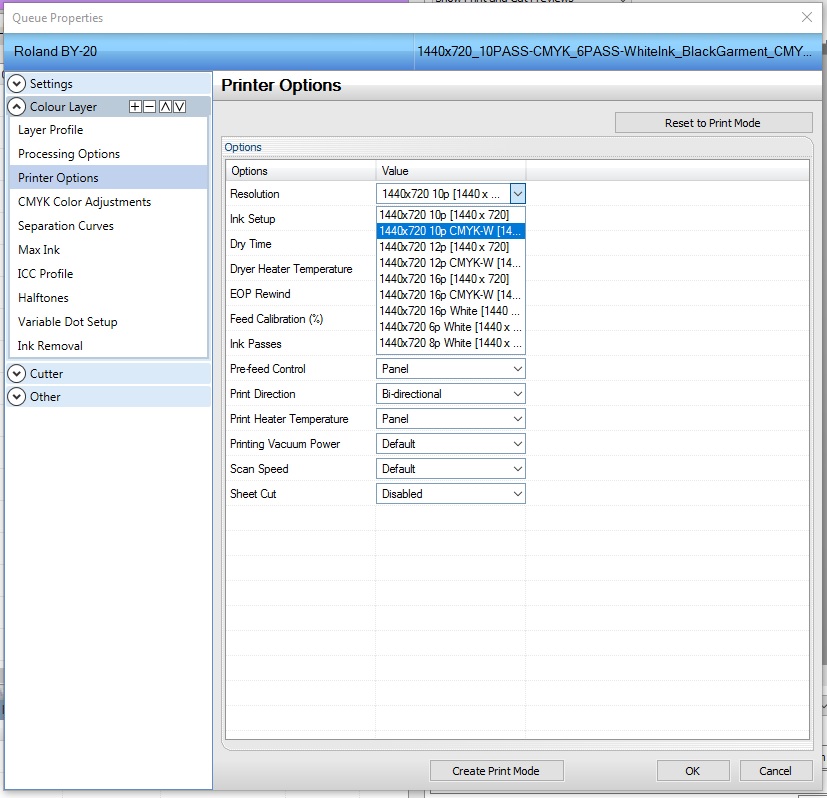This screenshot has height=798, width=827.
Task: Click Create Print Mode button
Action: click(x=496, y=771)
